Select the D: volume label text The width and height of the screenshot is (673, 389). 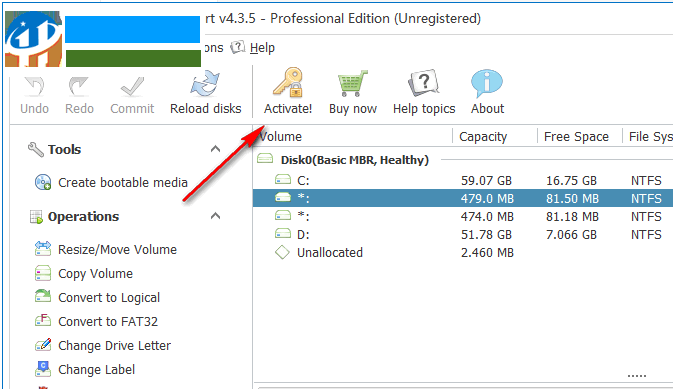(303, 234)
